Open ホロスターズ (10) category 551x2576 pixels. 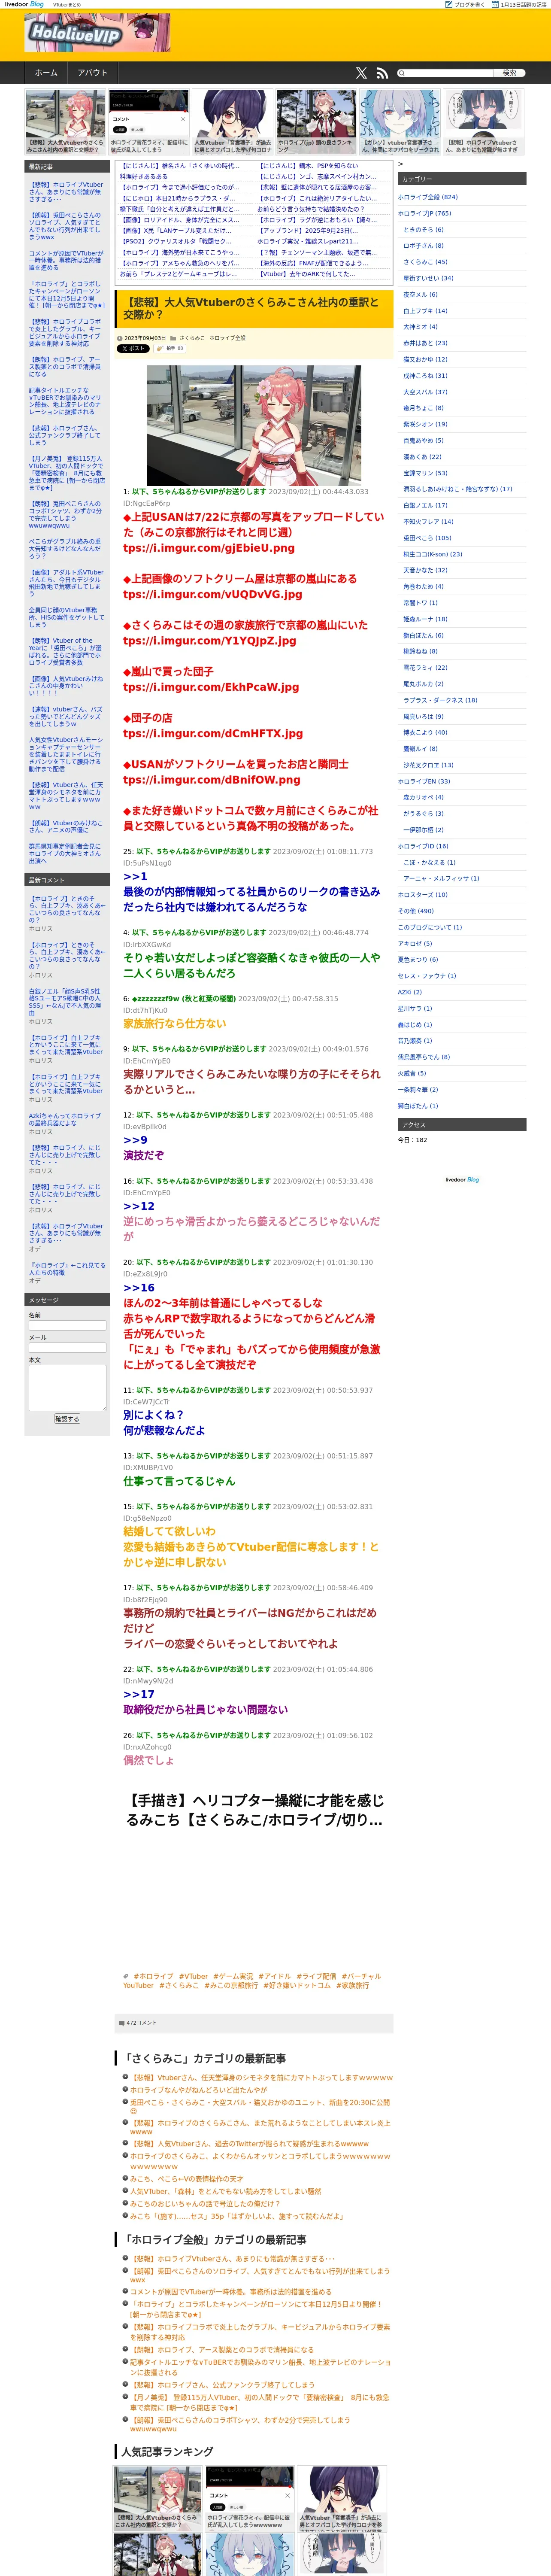tap(423, 895)
